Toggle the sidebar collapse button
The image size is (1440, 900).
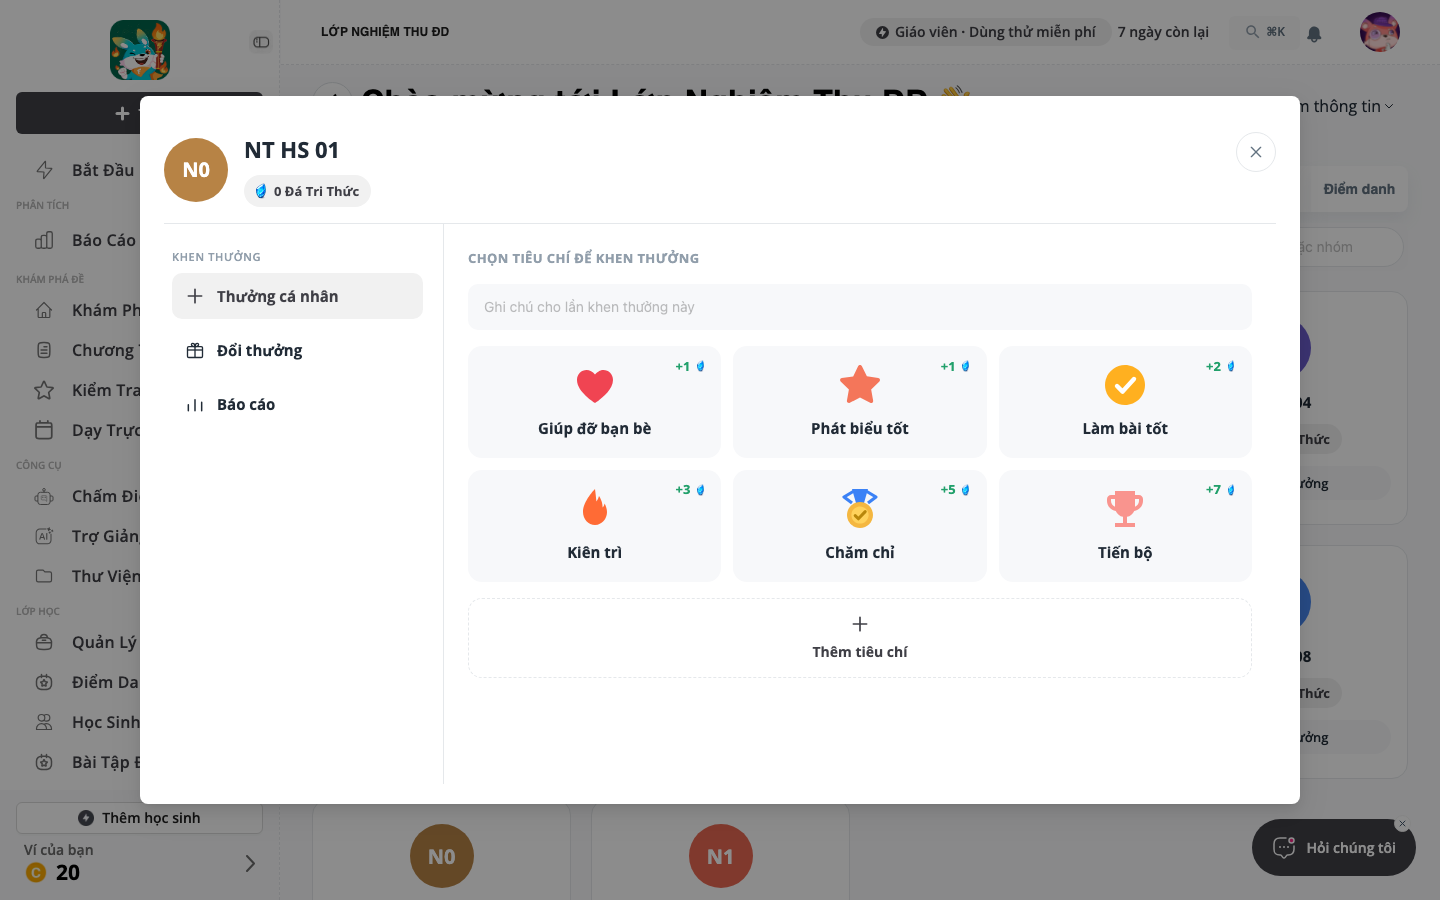pos(261,42)
